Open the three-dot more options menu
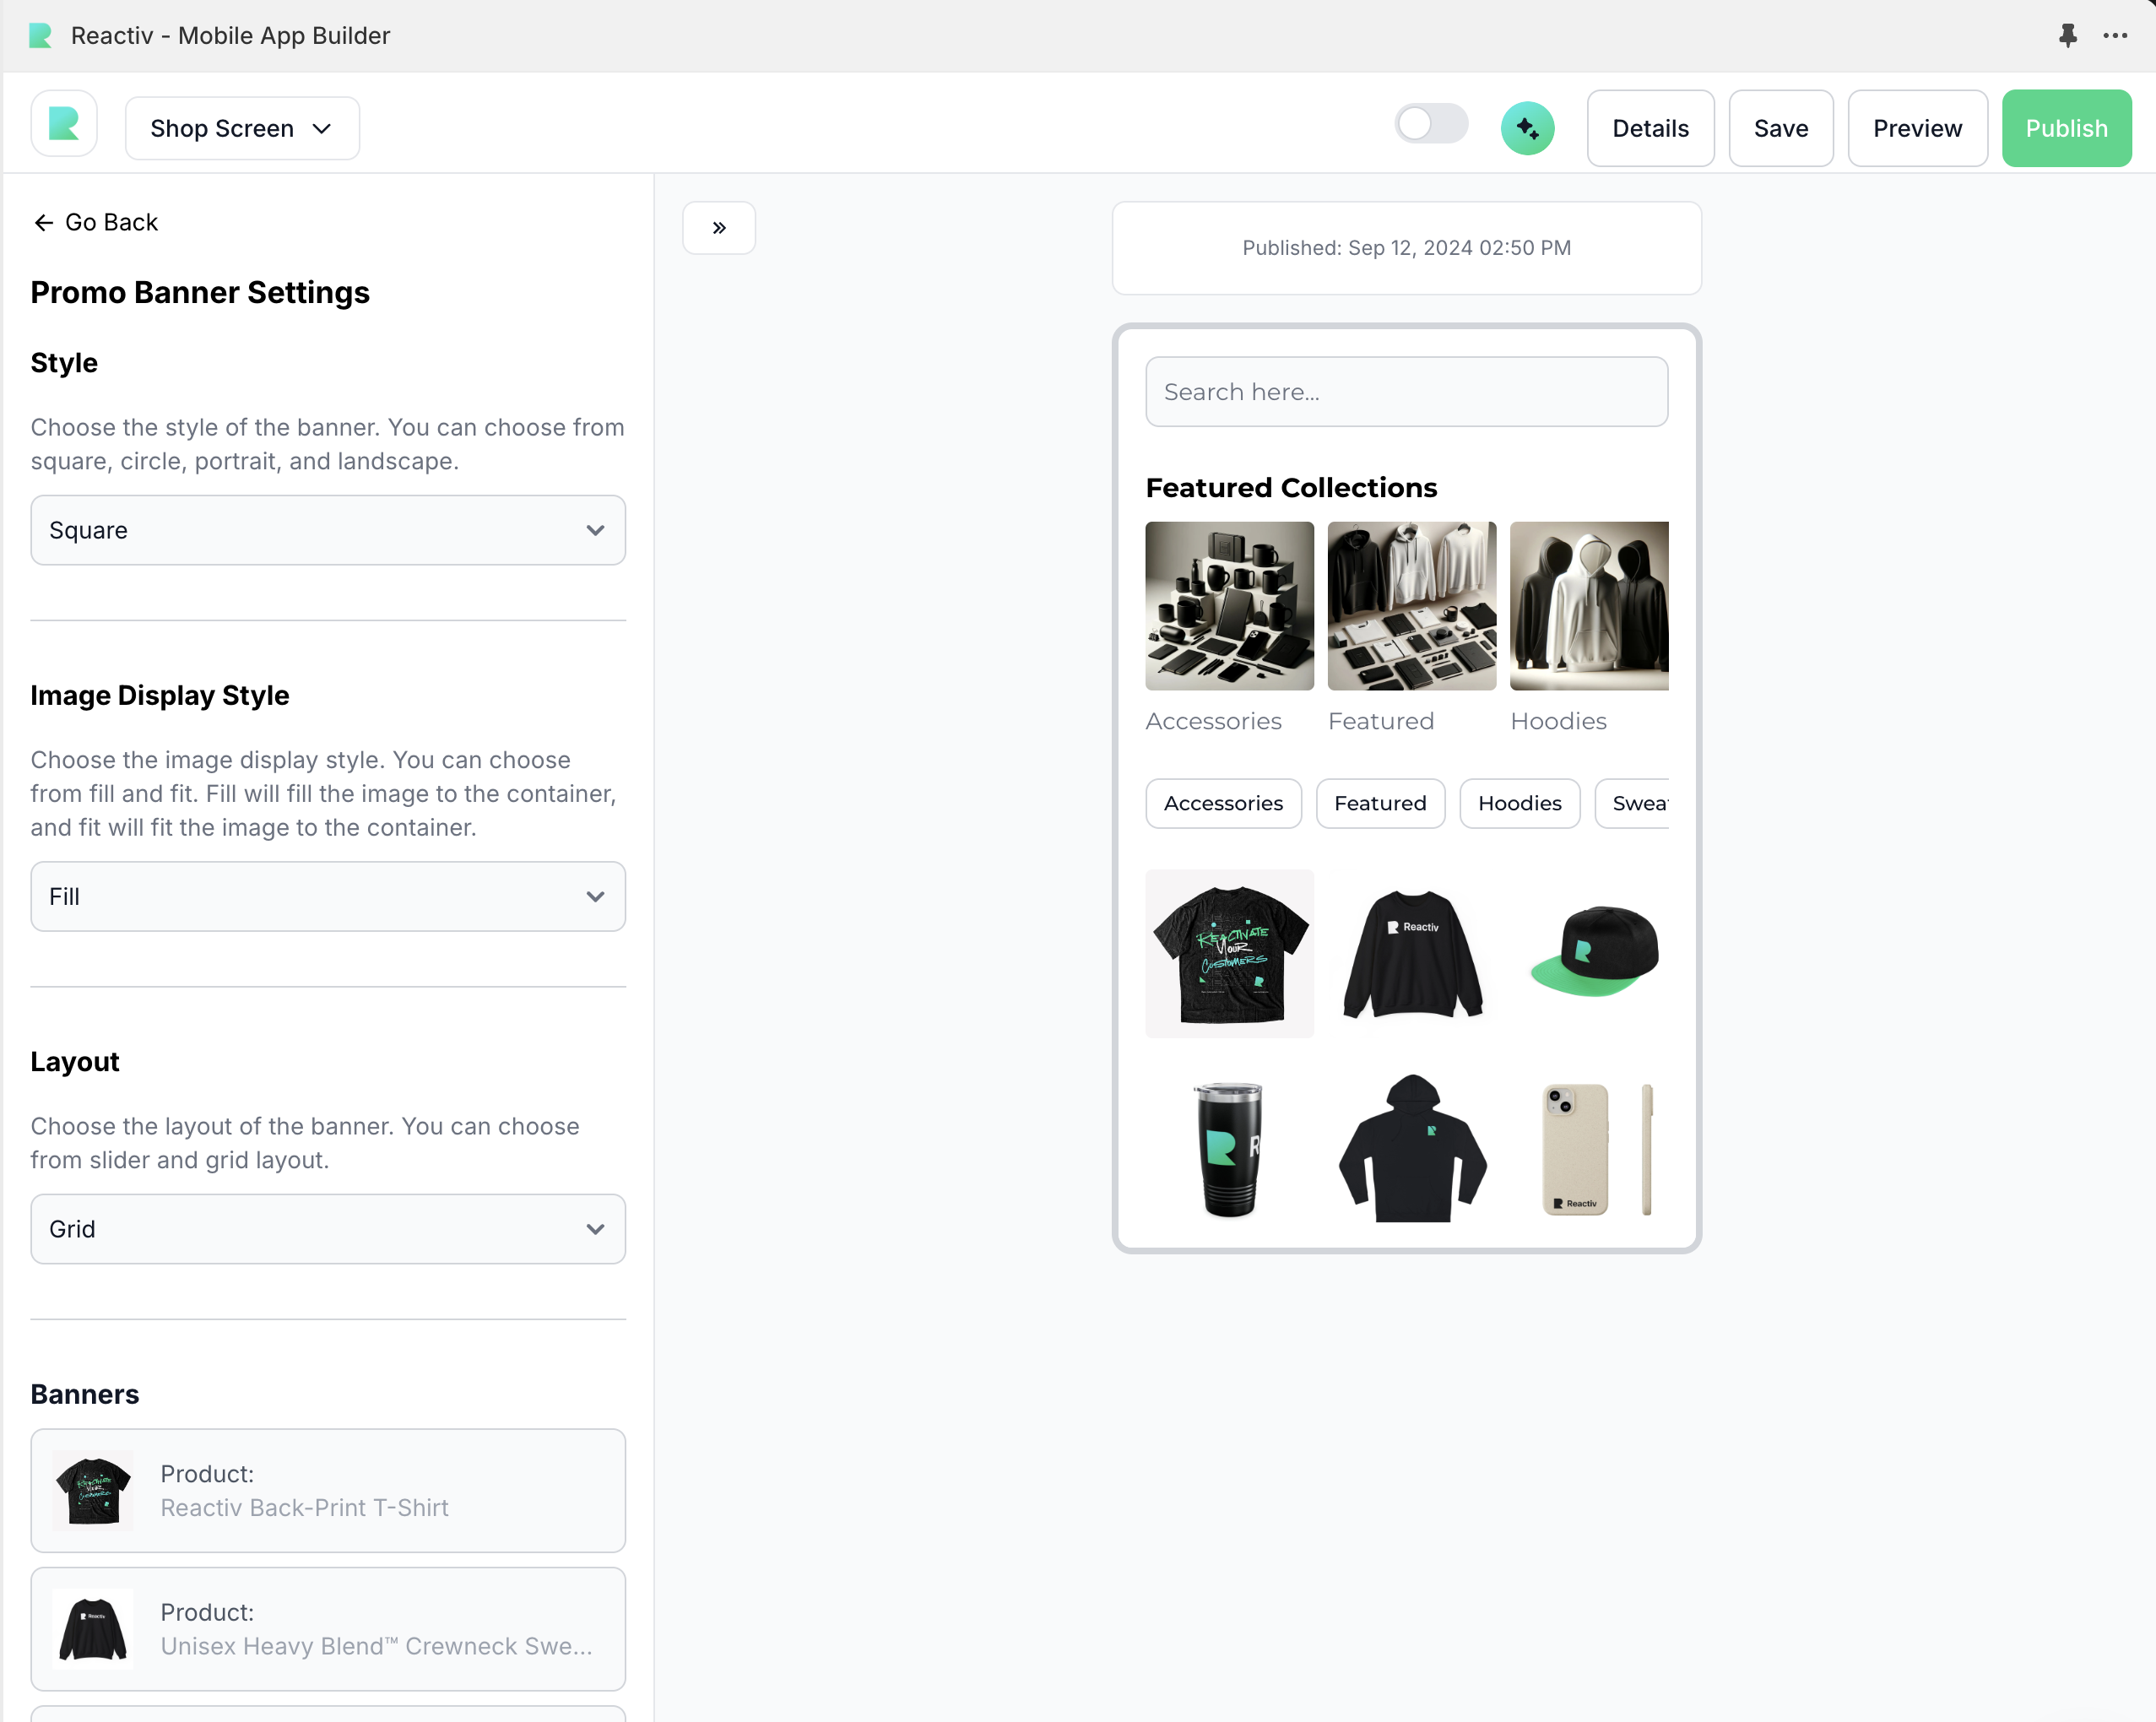Screen dimensions: 2156x1722 coord(2114,36)
